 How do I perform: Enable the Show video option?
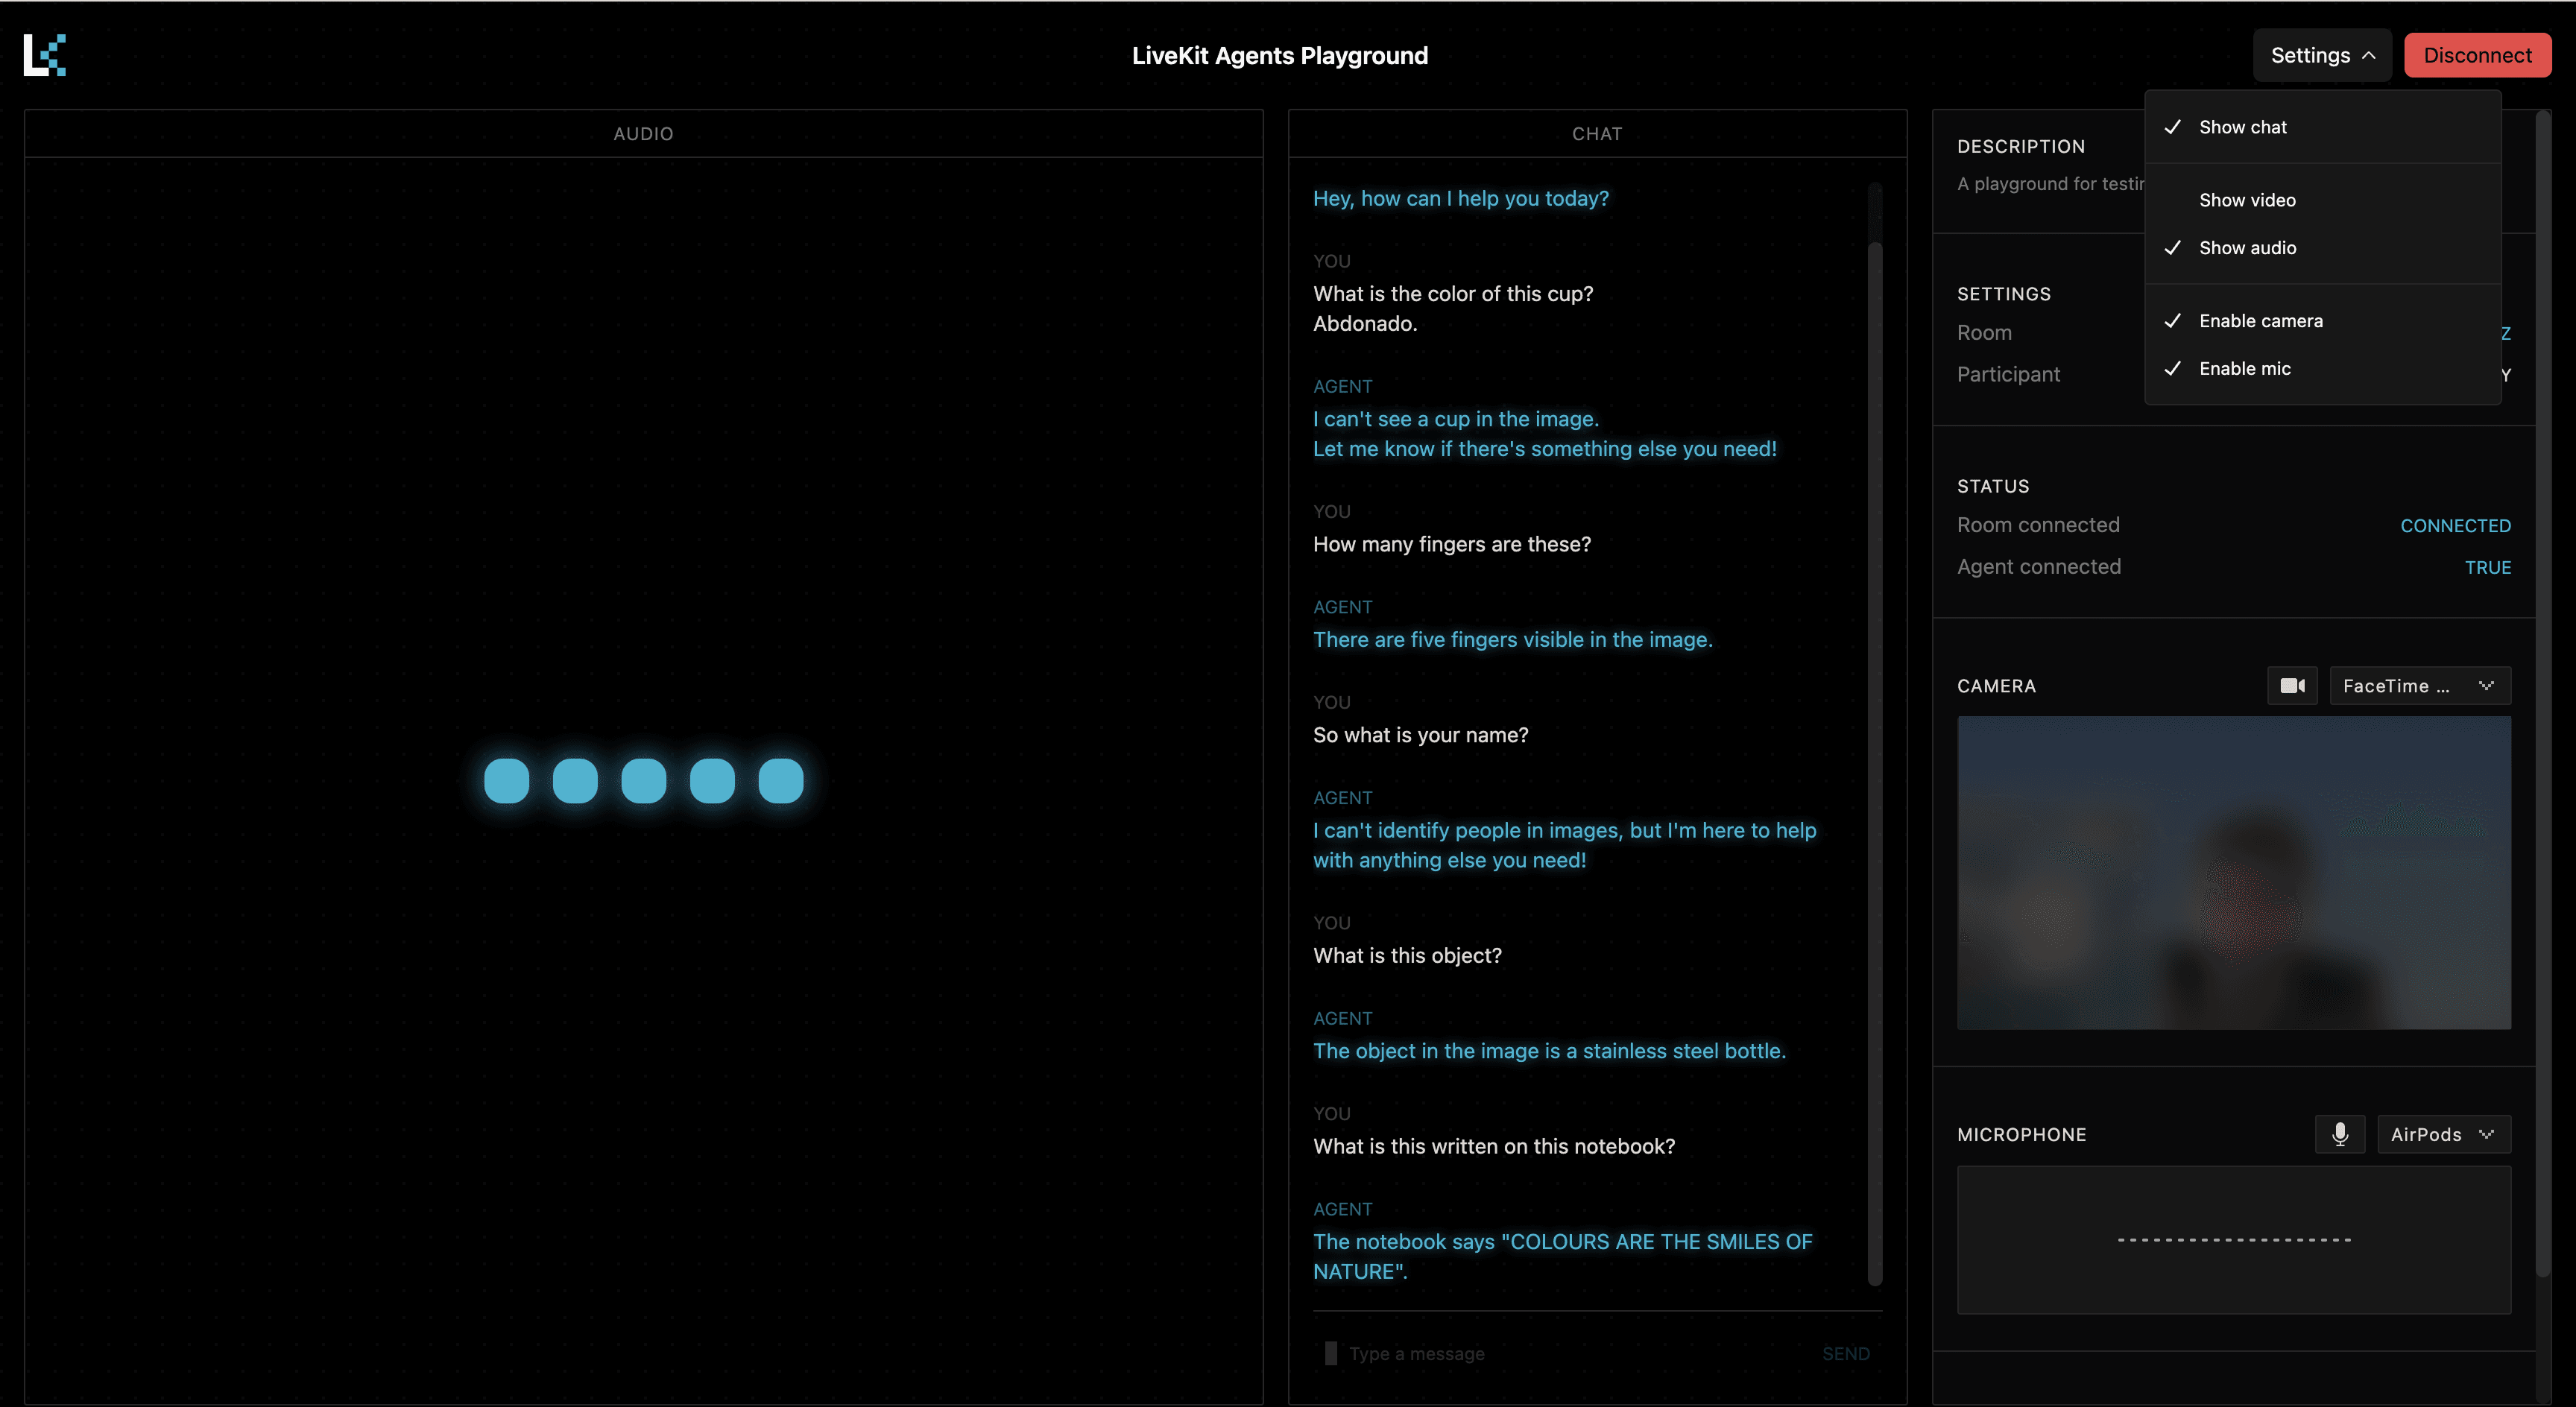(2247, 199)
